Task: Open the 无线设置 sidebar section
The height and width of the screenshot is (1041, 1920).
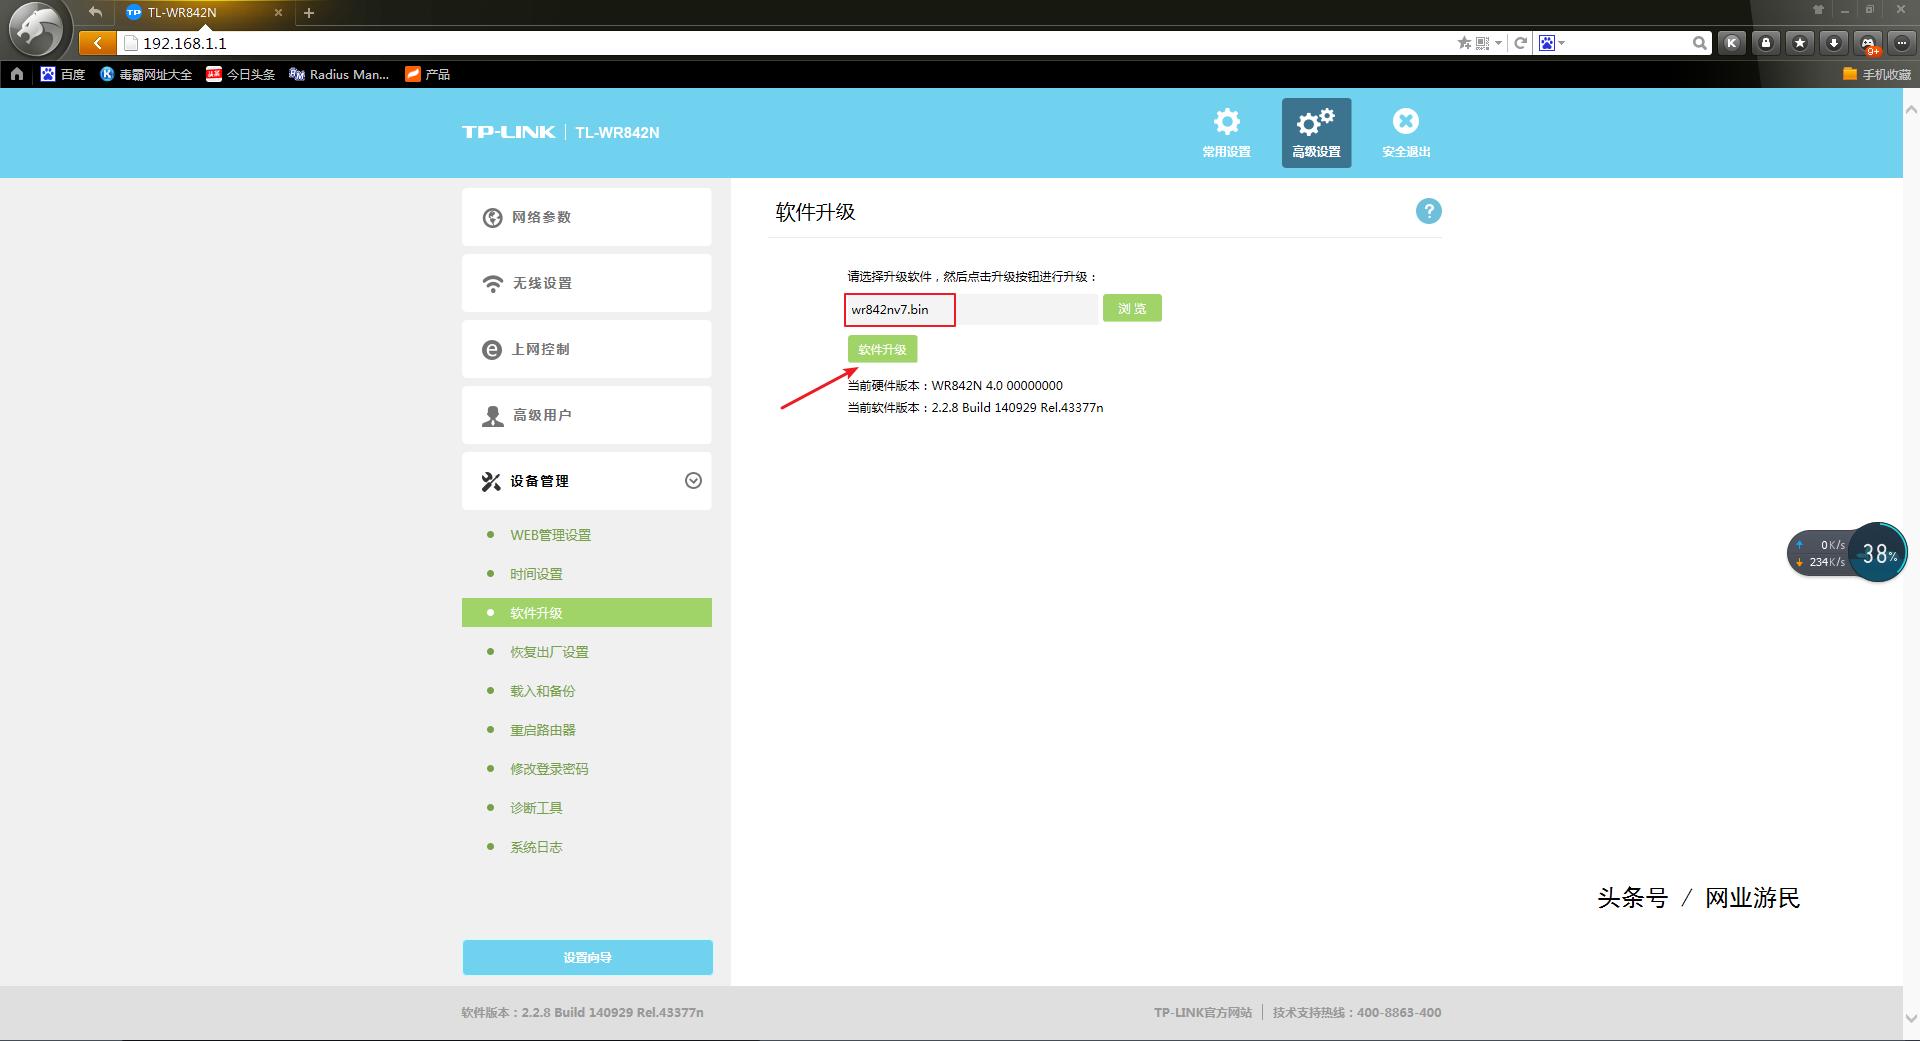Action: point(587,283)
